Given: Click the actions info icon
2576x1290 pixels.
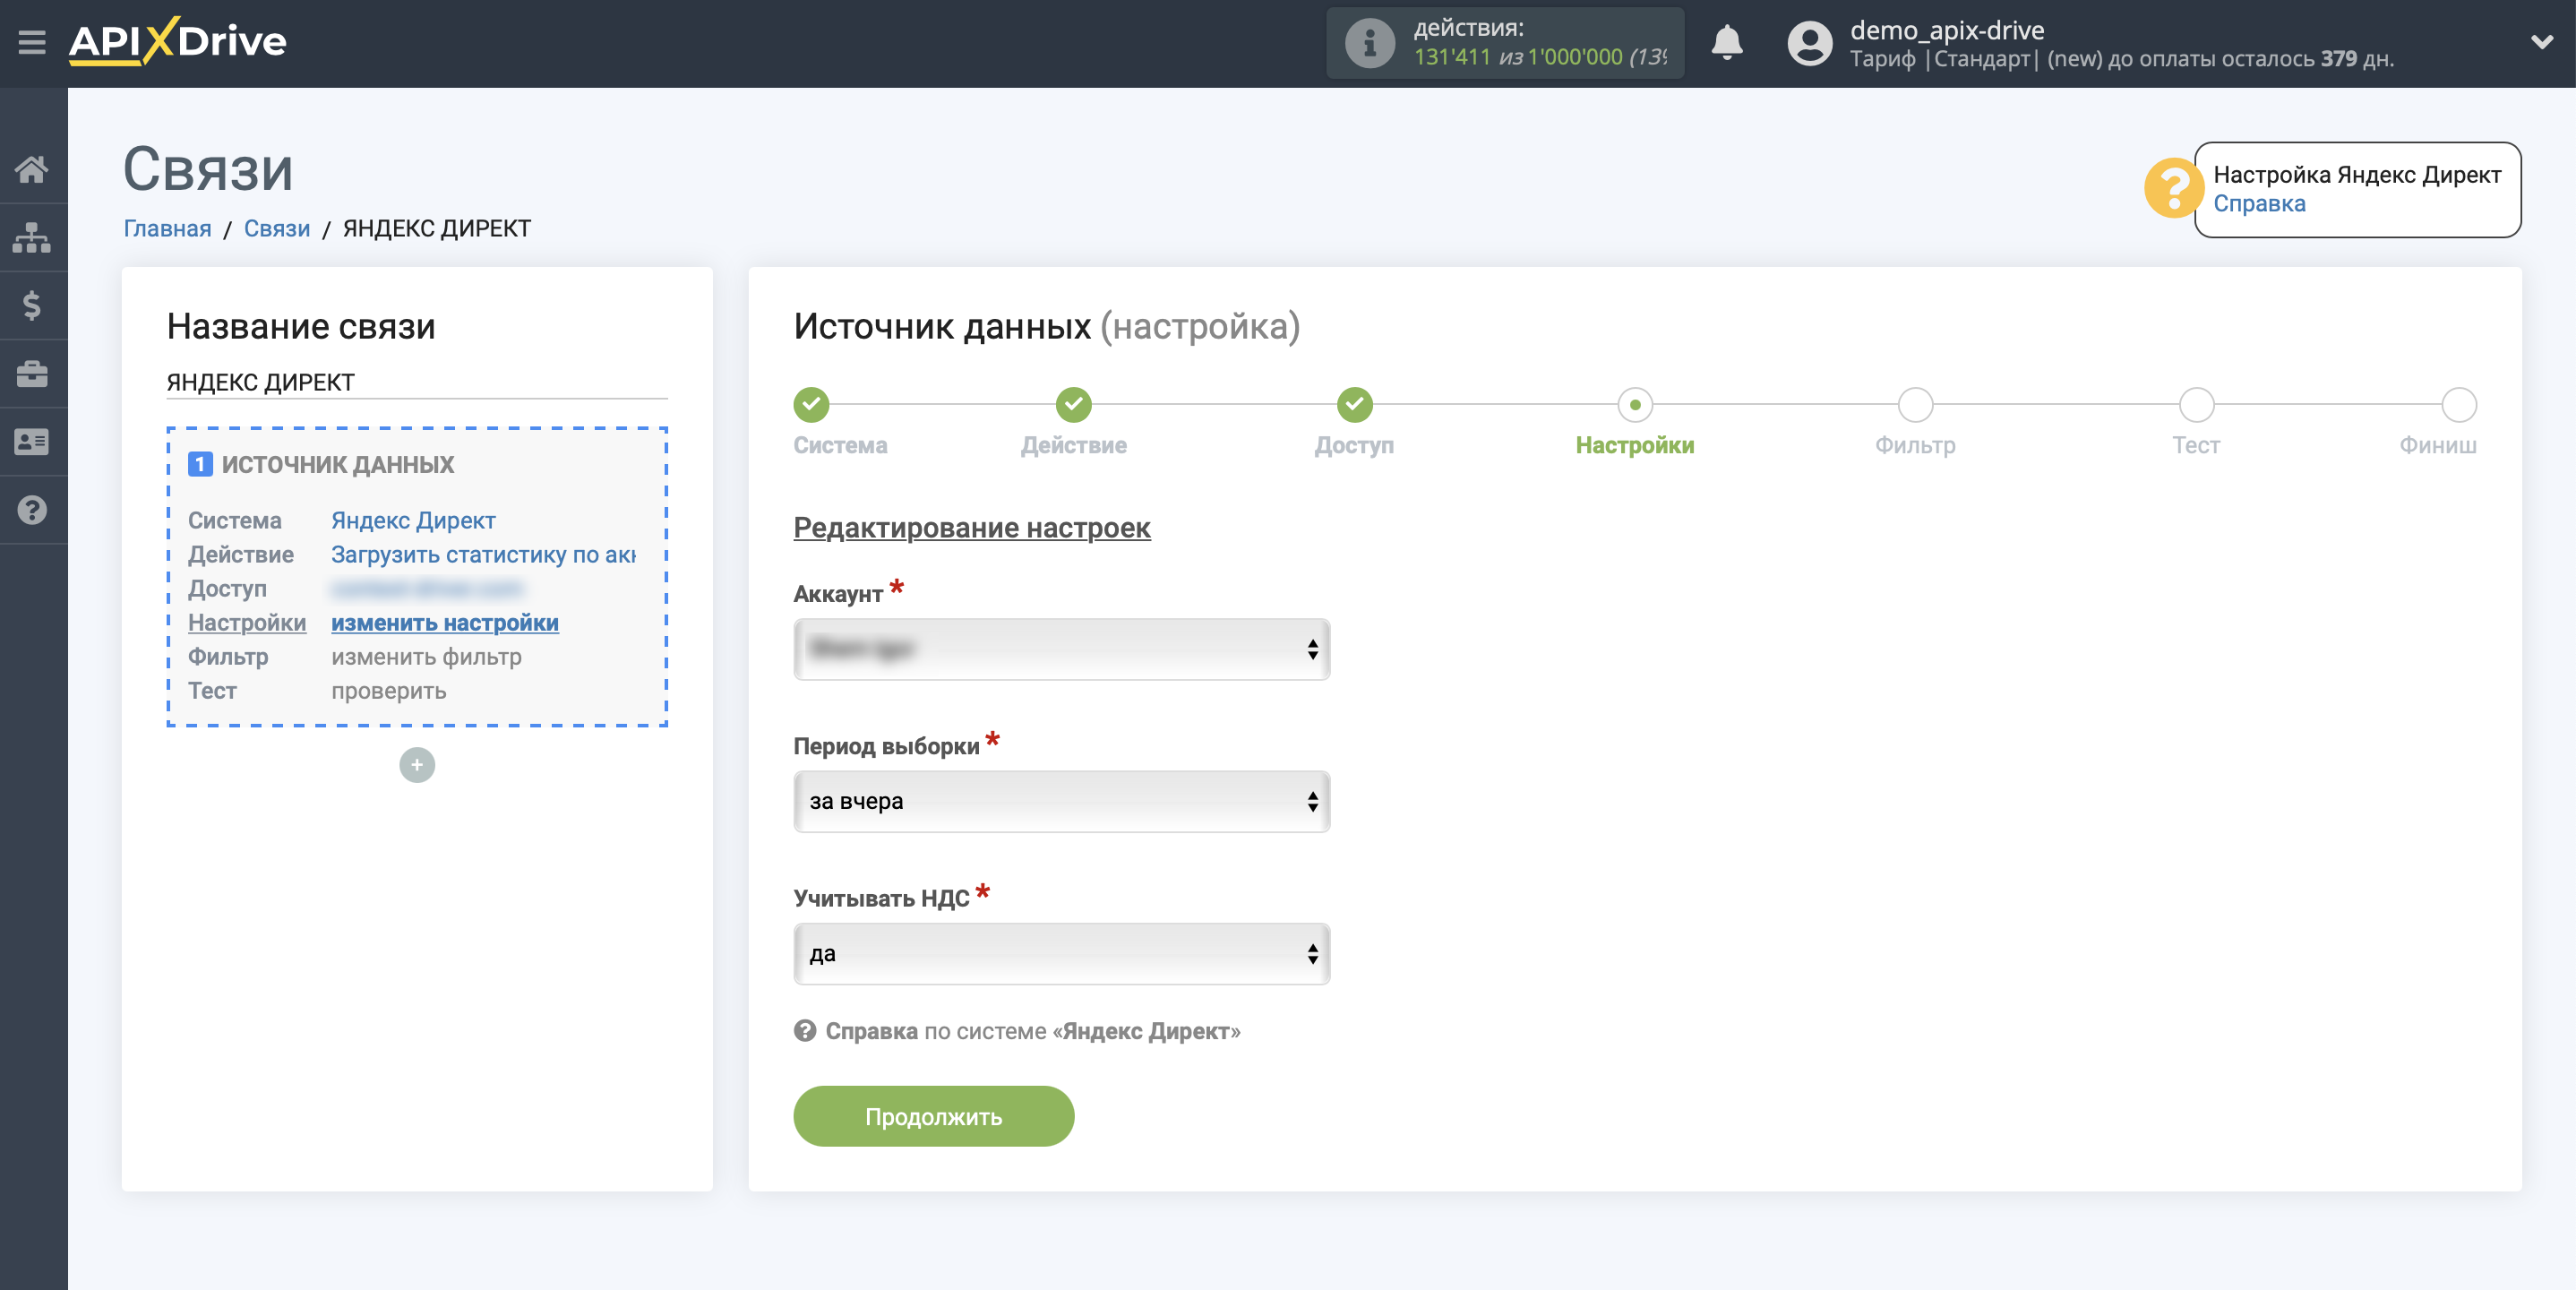Looking at the screenshot, I should [x=1369, y=43].
